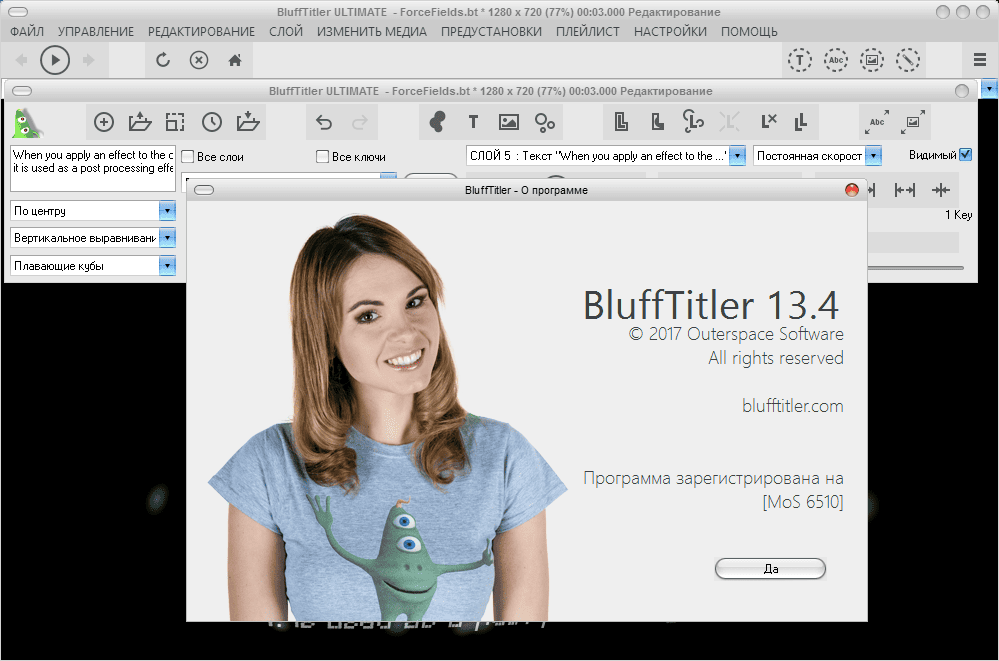Close the О программе dialog with red button
This screenshot has width=999, height=661.
click(x=852, y=190)
